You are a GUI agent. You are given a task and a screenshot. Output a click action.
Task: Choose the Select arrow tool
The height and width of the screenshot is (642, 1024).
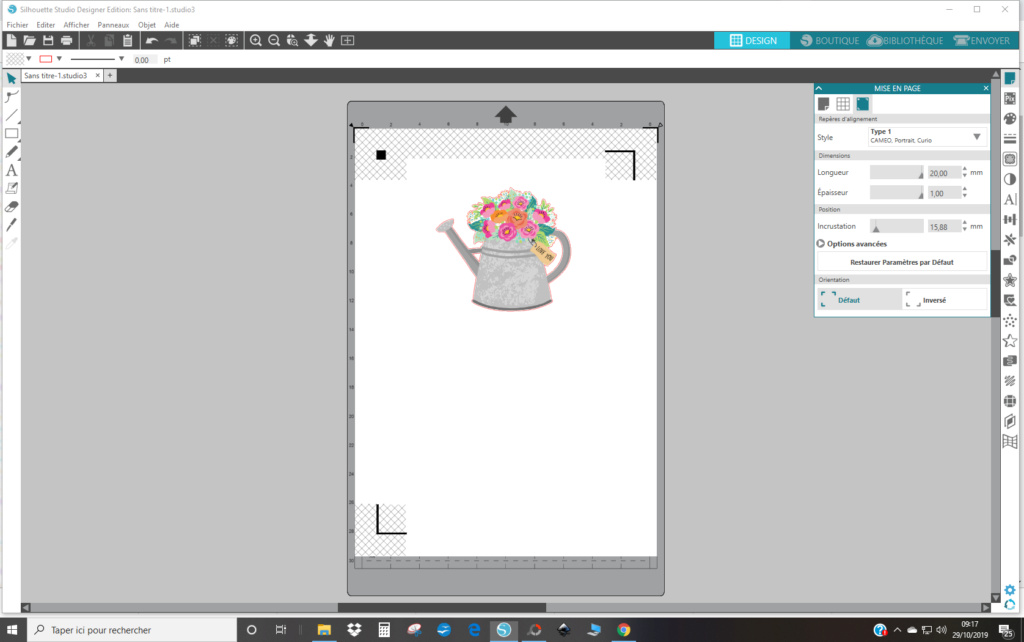[11, 78]
